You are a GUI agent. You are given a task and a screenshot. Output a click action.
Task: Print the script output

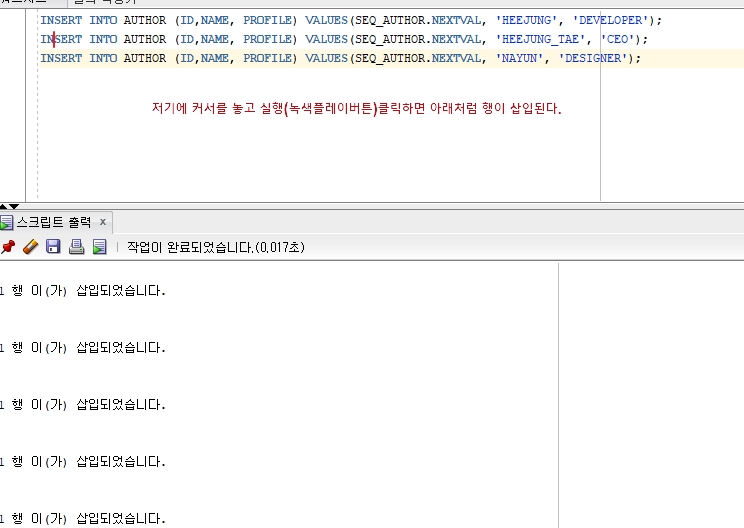[x=76, y=246]
